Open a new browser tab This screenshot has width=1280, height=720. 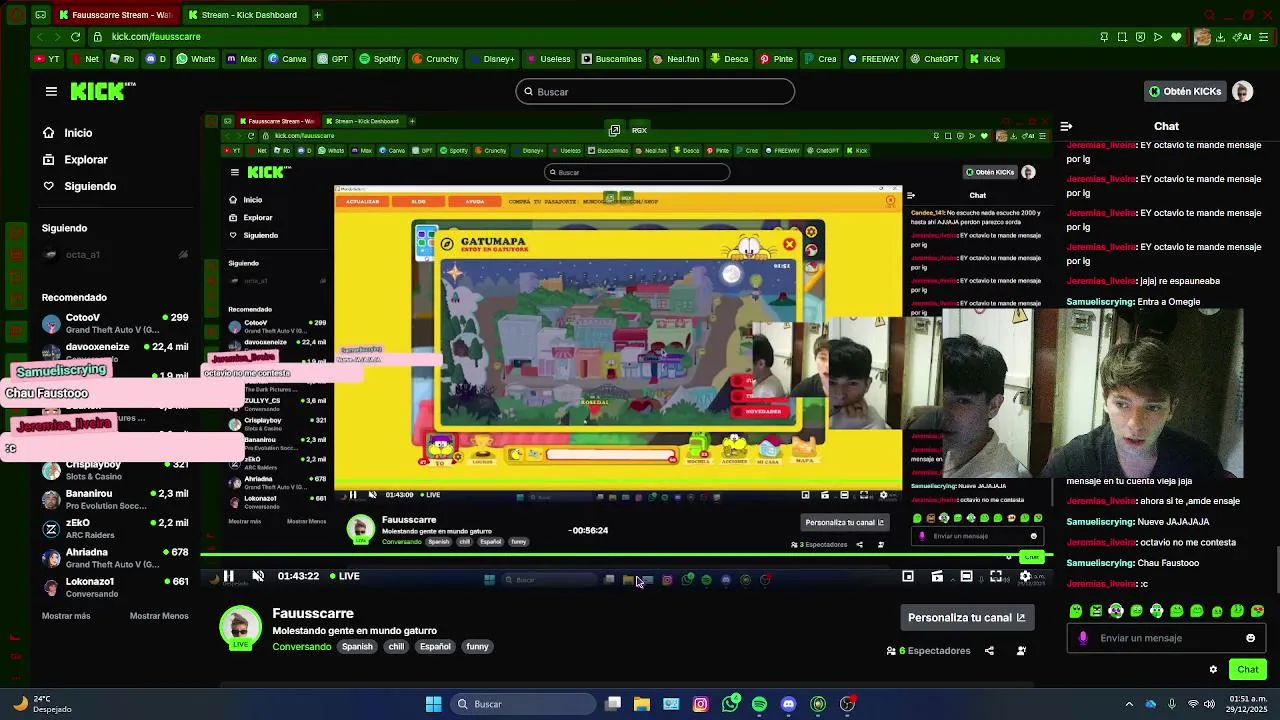pyautogui.click(x=317, y=15)
